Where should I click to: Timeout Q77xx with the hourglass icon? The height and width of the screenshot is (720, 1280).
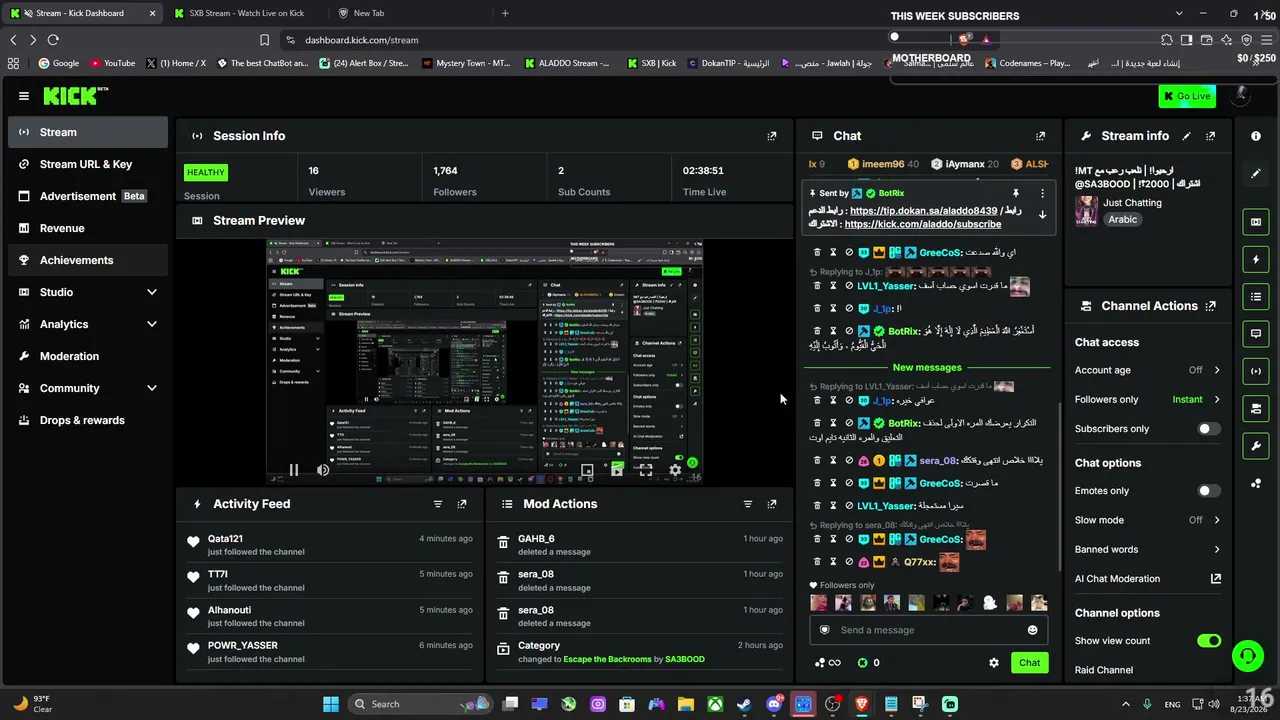(x=833, y=562)
